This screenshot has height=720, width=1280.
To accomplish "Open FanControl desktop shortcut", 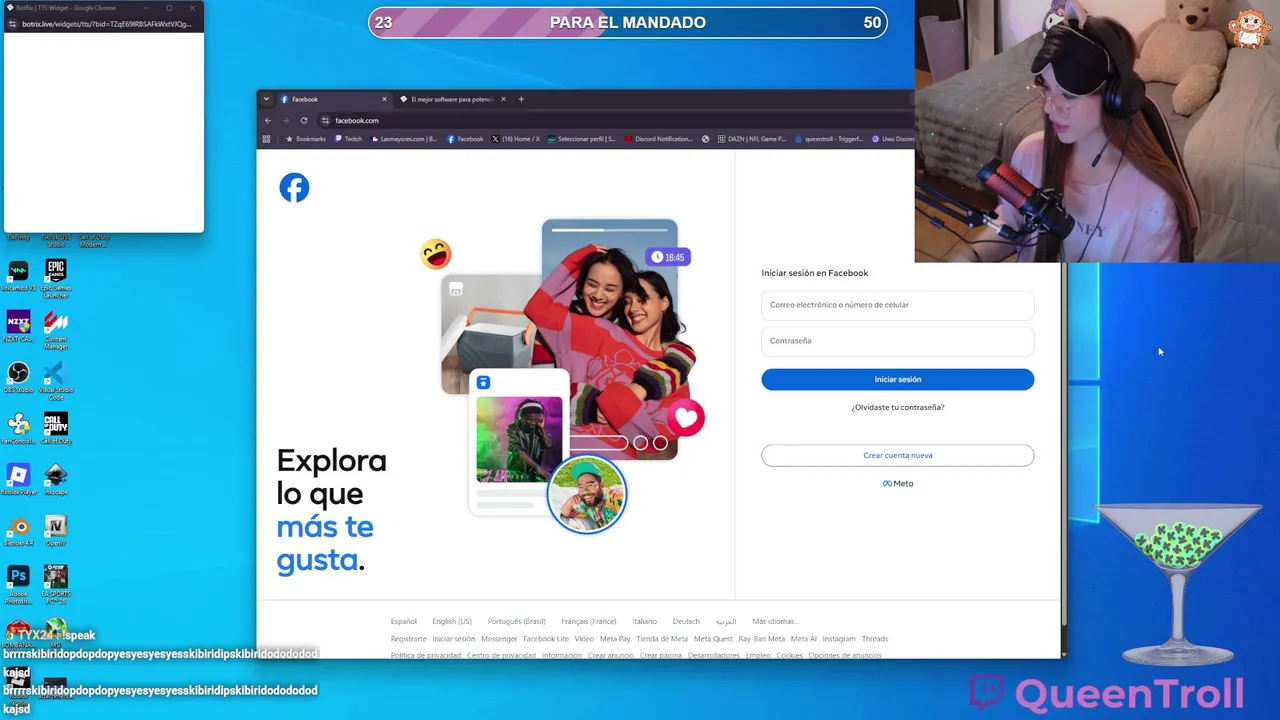I will [x=18, y=429].
